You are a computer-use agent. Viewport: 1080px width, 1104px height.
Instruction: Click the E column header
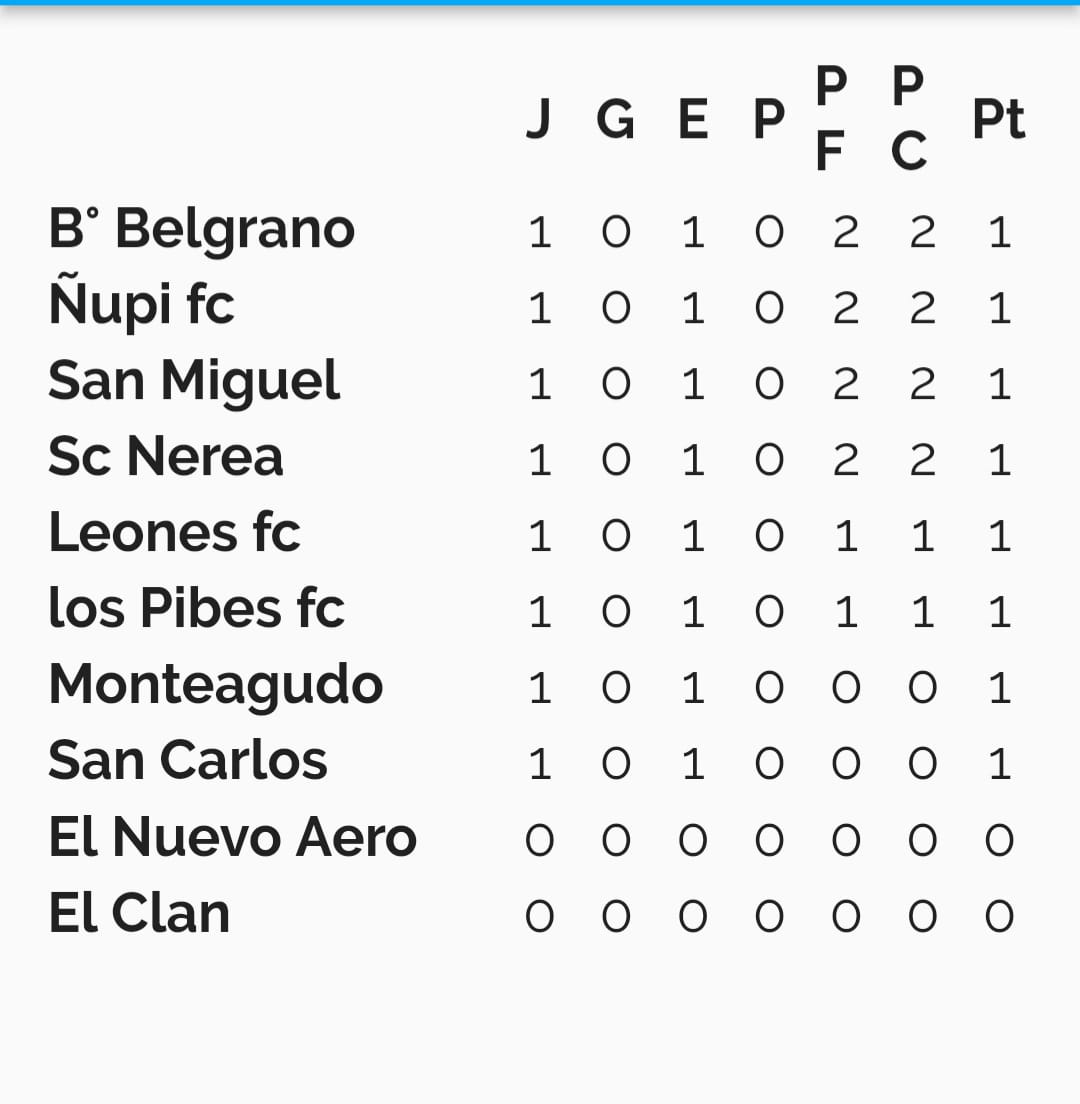tap(693, 119)
